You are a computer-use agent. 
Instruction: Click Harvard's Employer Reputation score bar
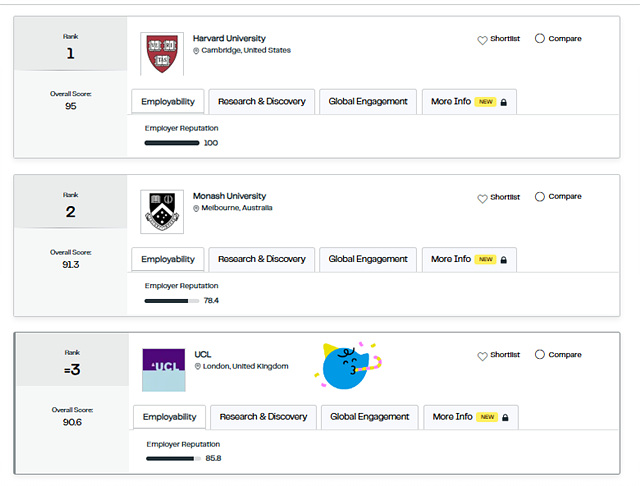[172, 143]
